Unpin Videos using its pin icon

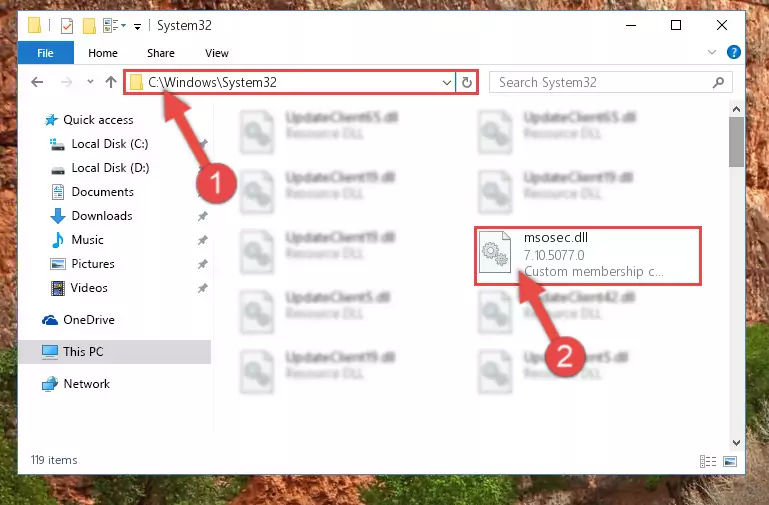coord(202,288)
